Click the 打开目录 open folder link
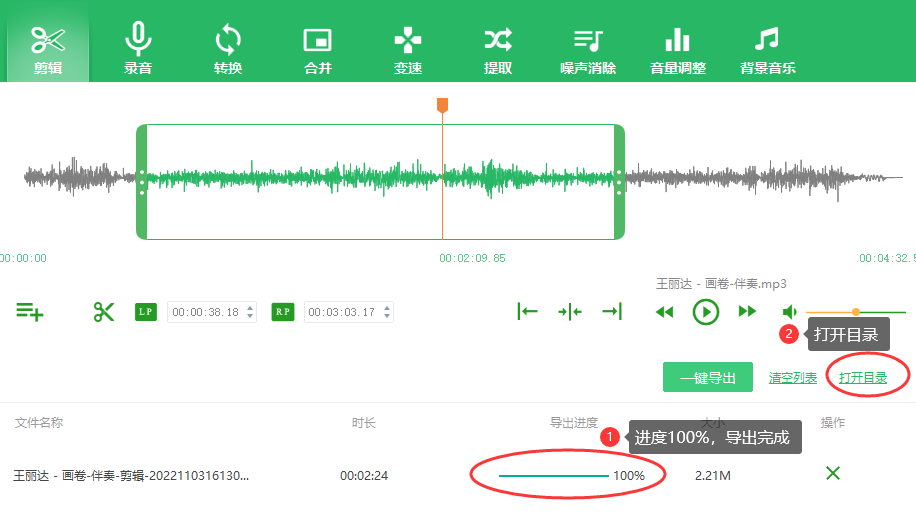The image size is (916, 530). pyautogui.click(x=863, y=378)
